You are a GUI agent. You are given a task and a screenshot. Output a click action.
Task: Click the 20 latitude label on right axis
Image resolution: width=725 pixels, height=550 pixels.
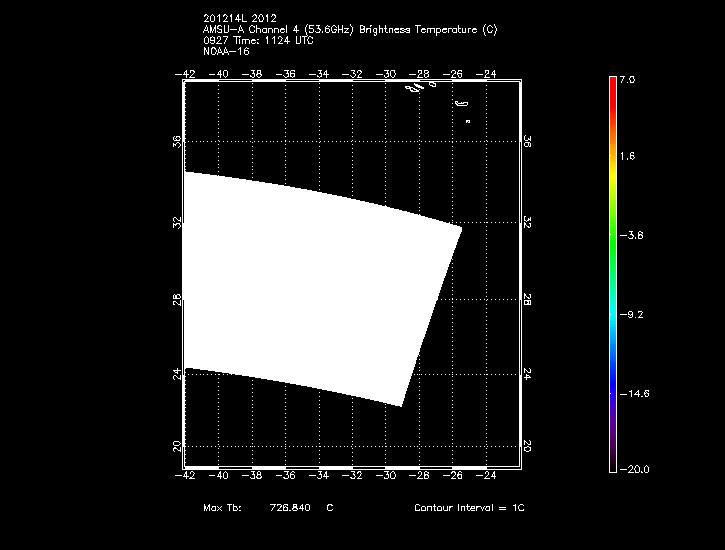click(527, 446)
